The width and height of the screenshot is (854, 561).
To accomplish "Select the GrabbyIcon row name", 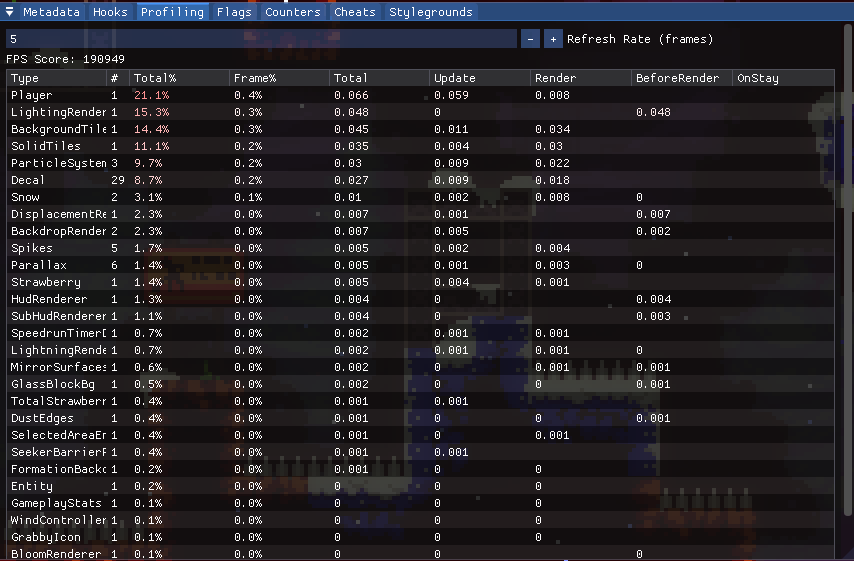I will coord(46,537).
